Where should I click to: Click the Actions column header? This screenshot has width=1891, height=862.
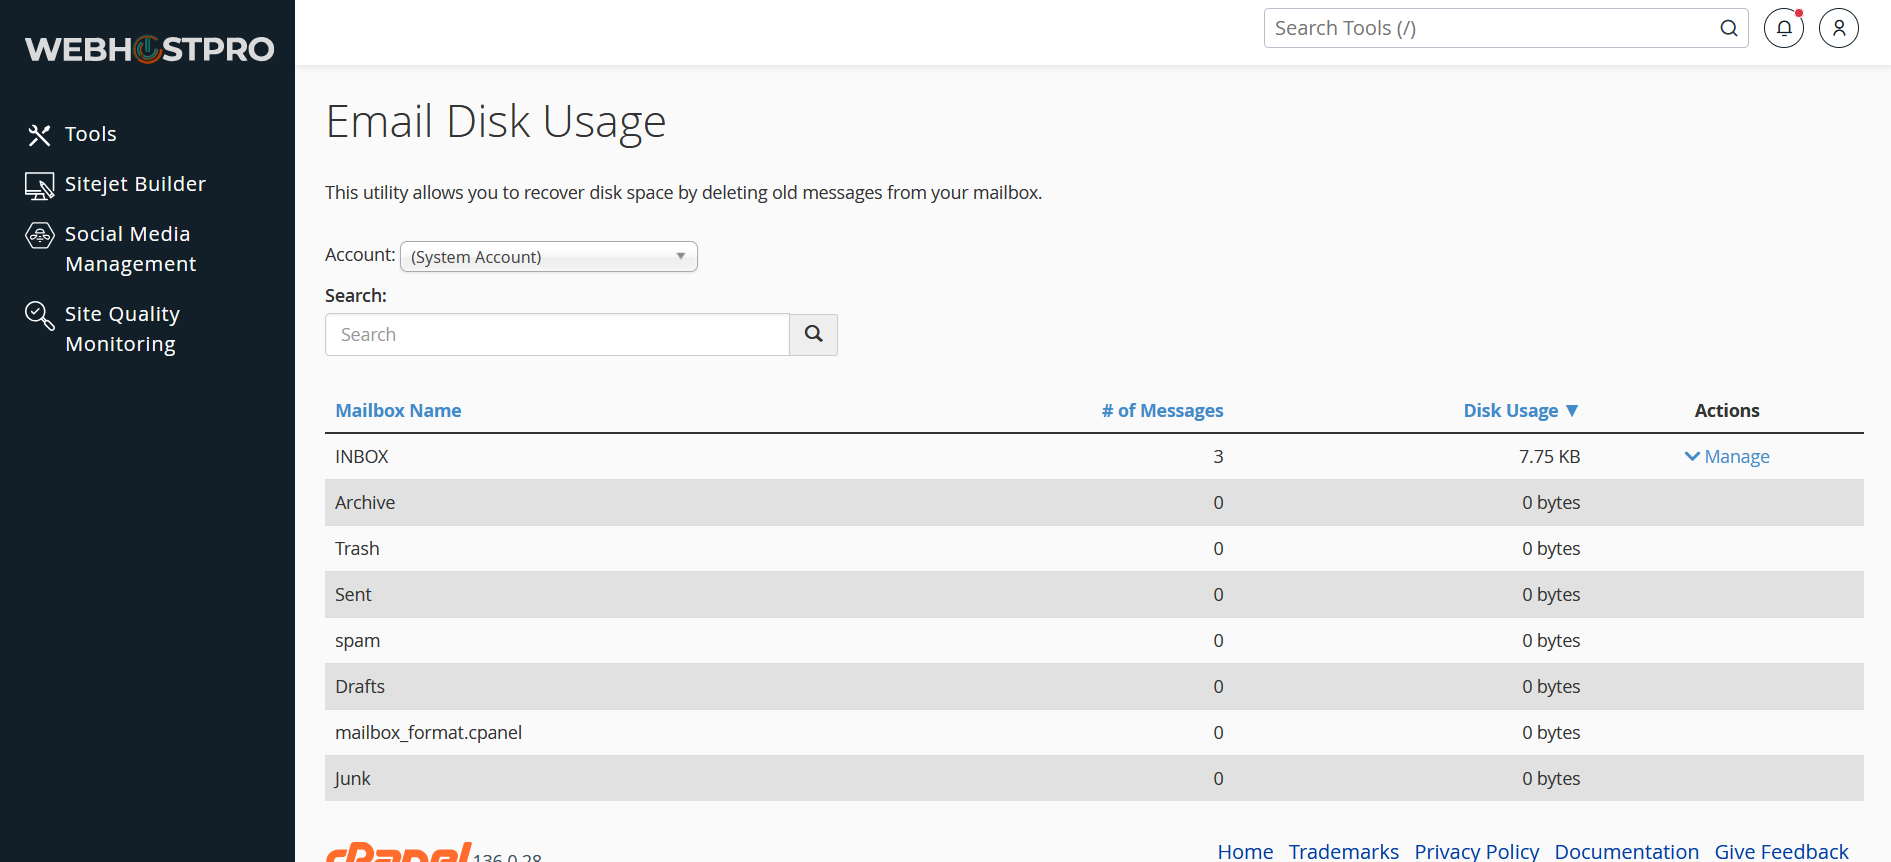pos(1727,411)
